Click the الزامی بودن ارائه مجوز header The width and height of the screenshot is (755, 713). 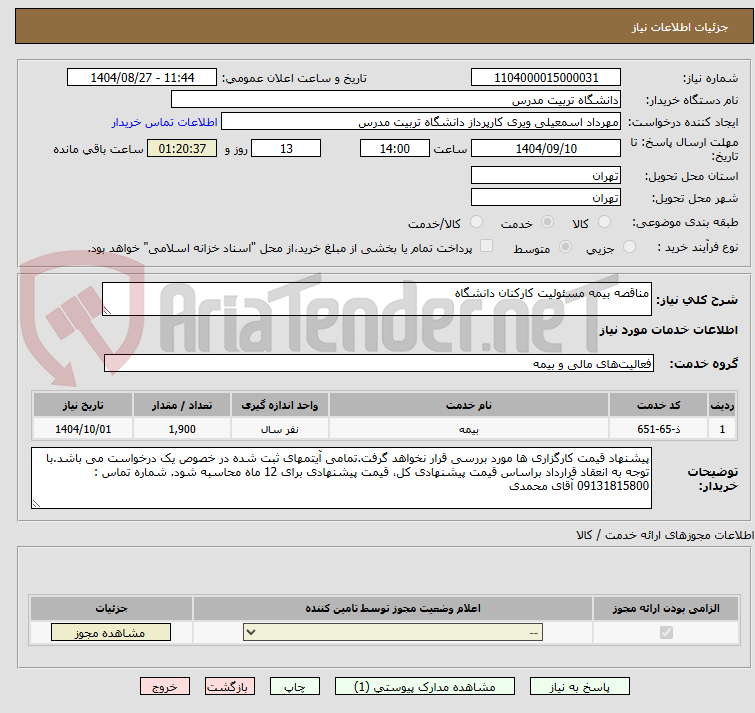click(x=666, y=609)
